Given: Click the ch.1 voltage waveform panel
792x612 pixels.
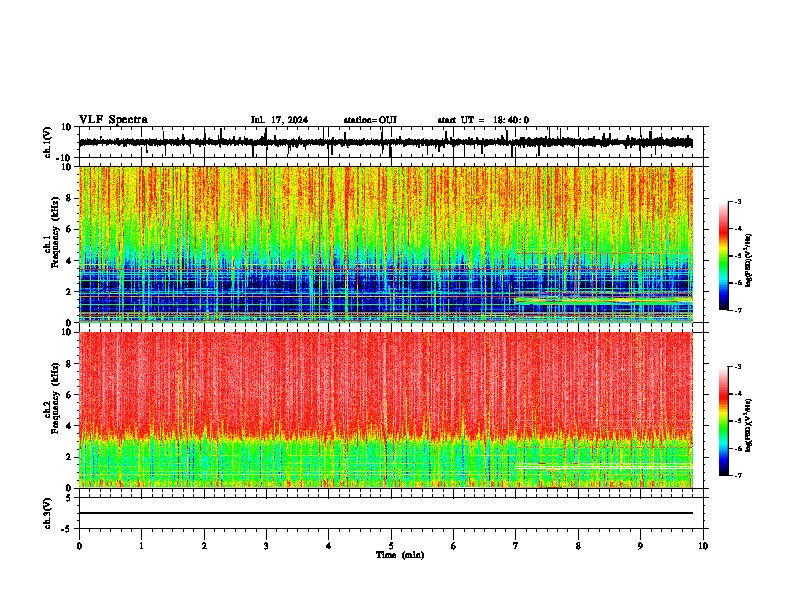Looking at the screenshot, I should point(391,142).
